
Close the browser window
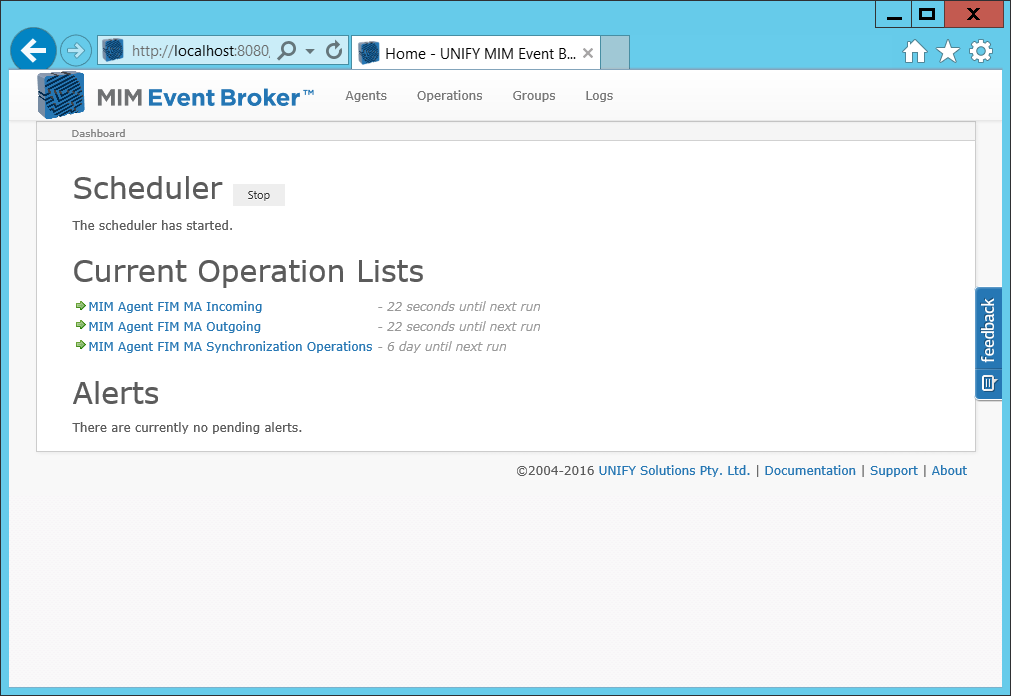[x=974, y=14]
